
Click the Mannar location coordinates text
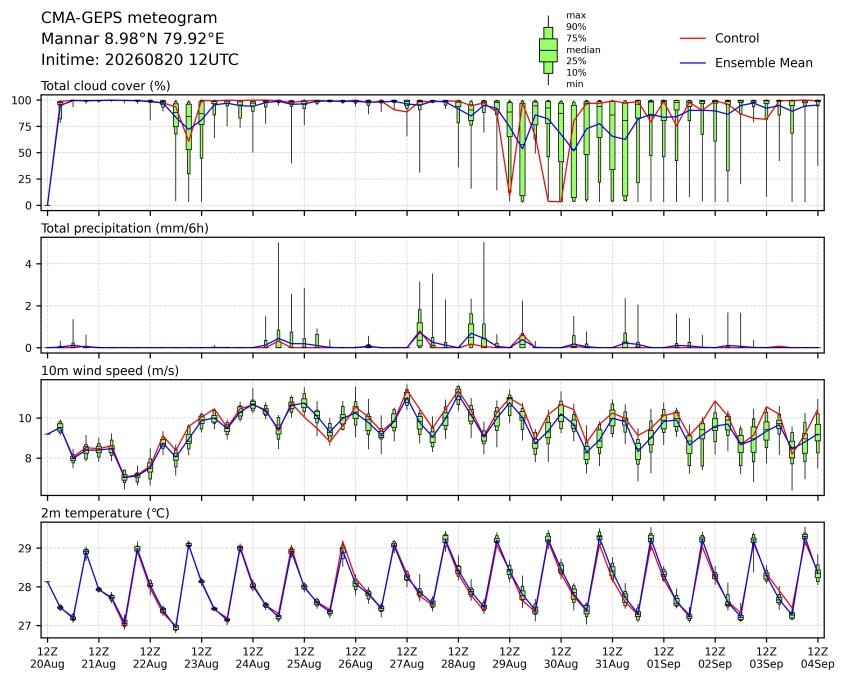click(x=133, y=39)
